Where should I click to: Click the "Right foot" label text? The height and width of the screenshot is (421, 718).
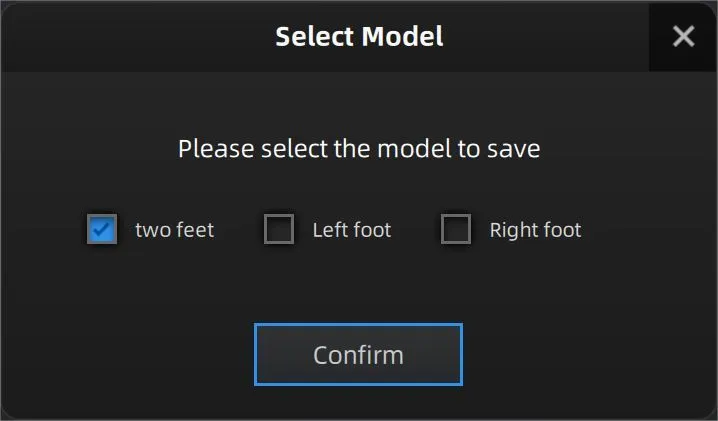click(x=535, y=230)
